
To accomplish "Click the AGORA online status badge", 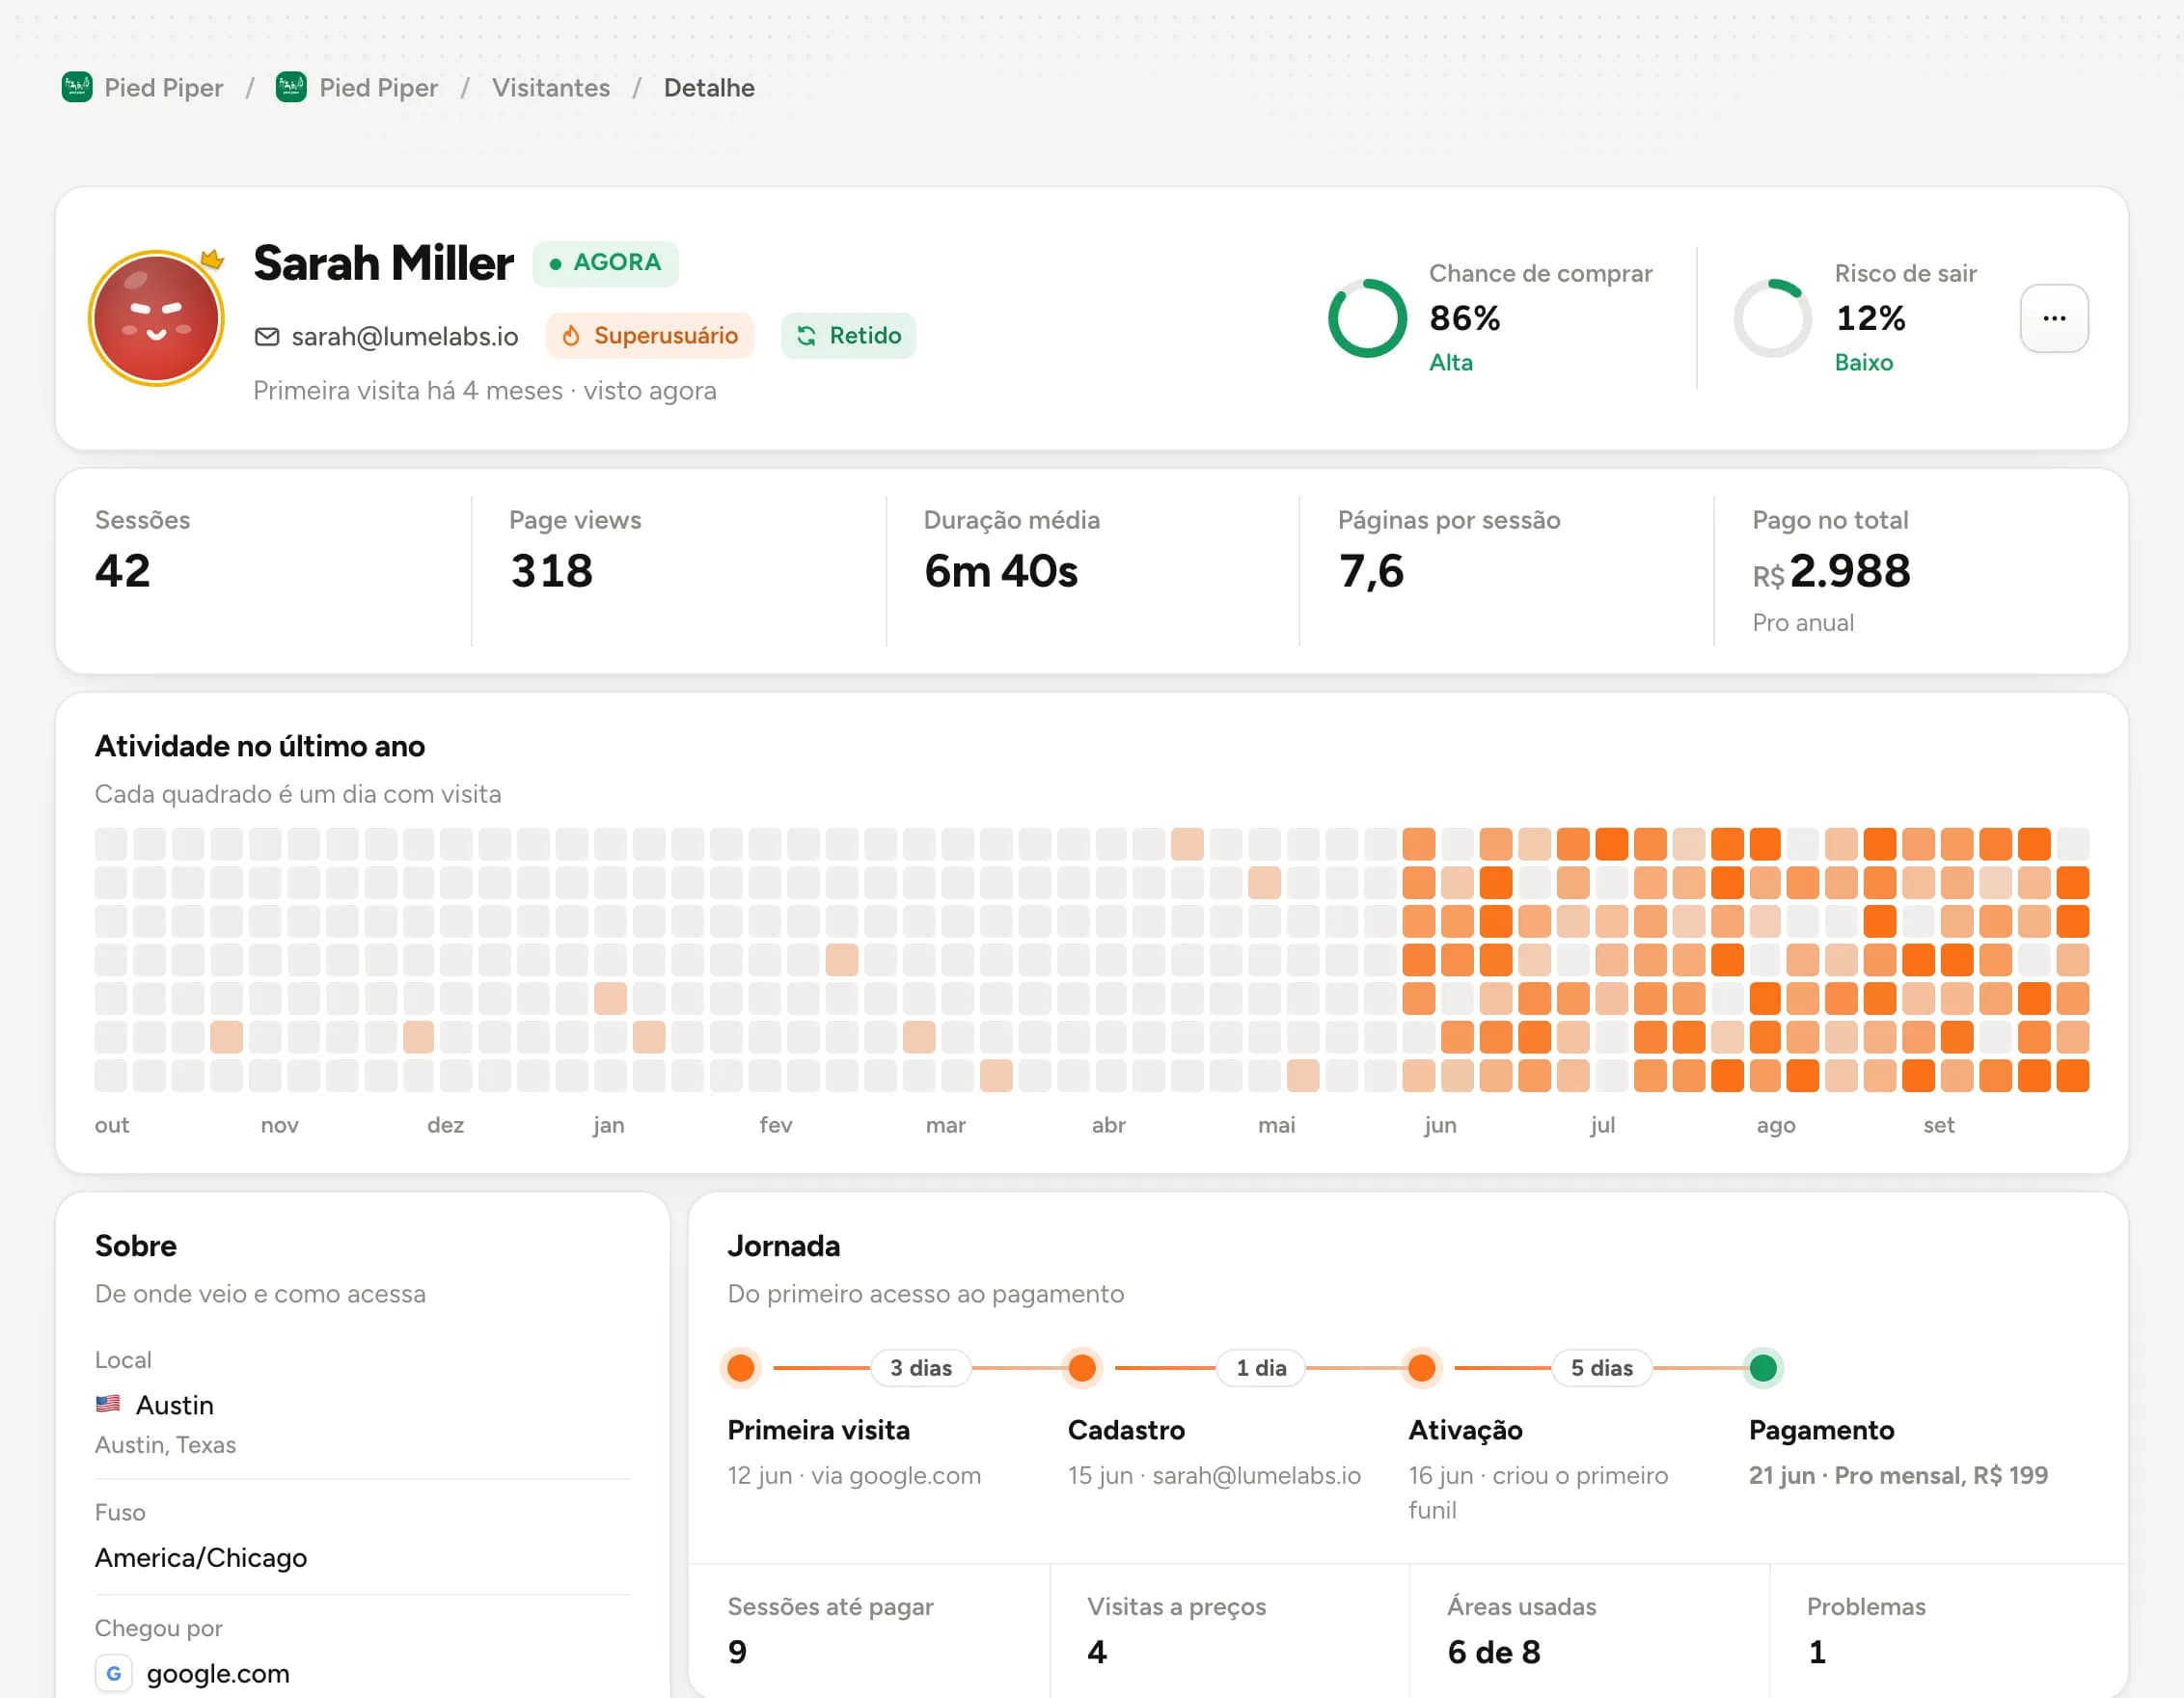I will pos(605,263).
